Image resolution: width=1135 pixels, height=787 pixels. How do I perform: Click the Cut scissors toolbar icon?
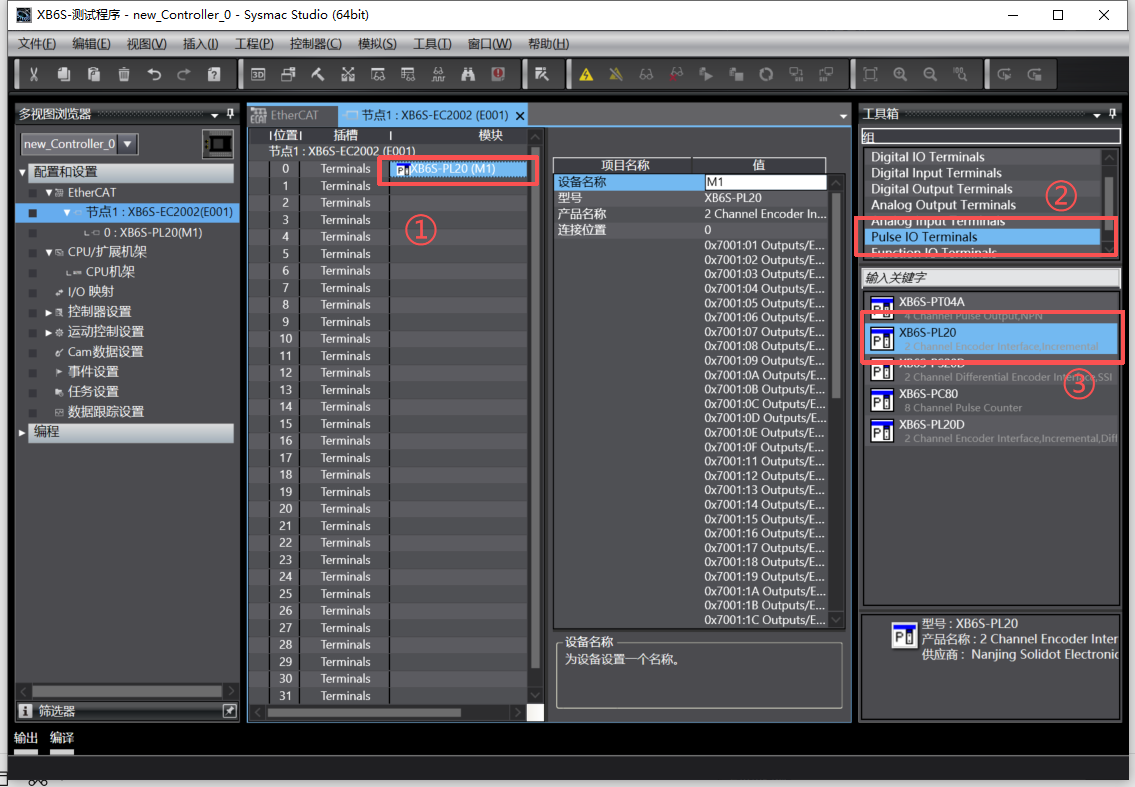(x=33, y=74)
